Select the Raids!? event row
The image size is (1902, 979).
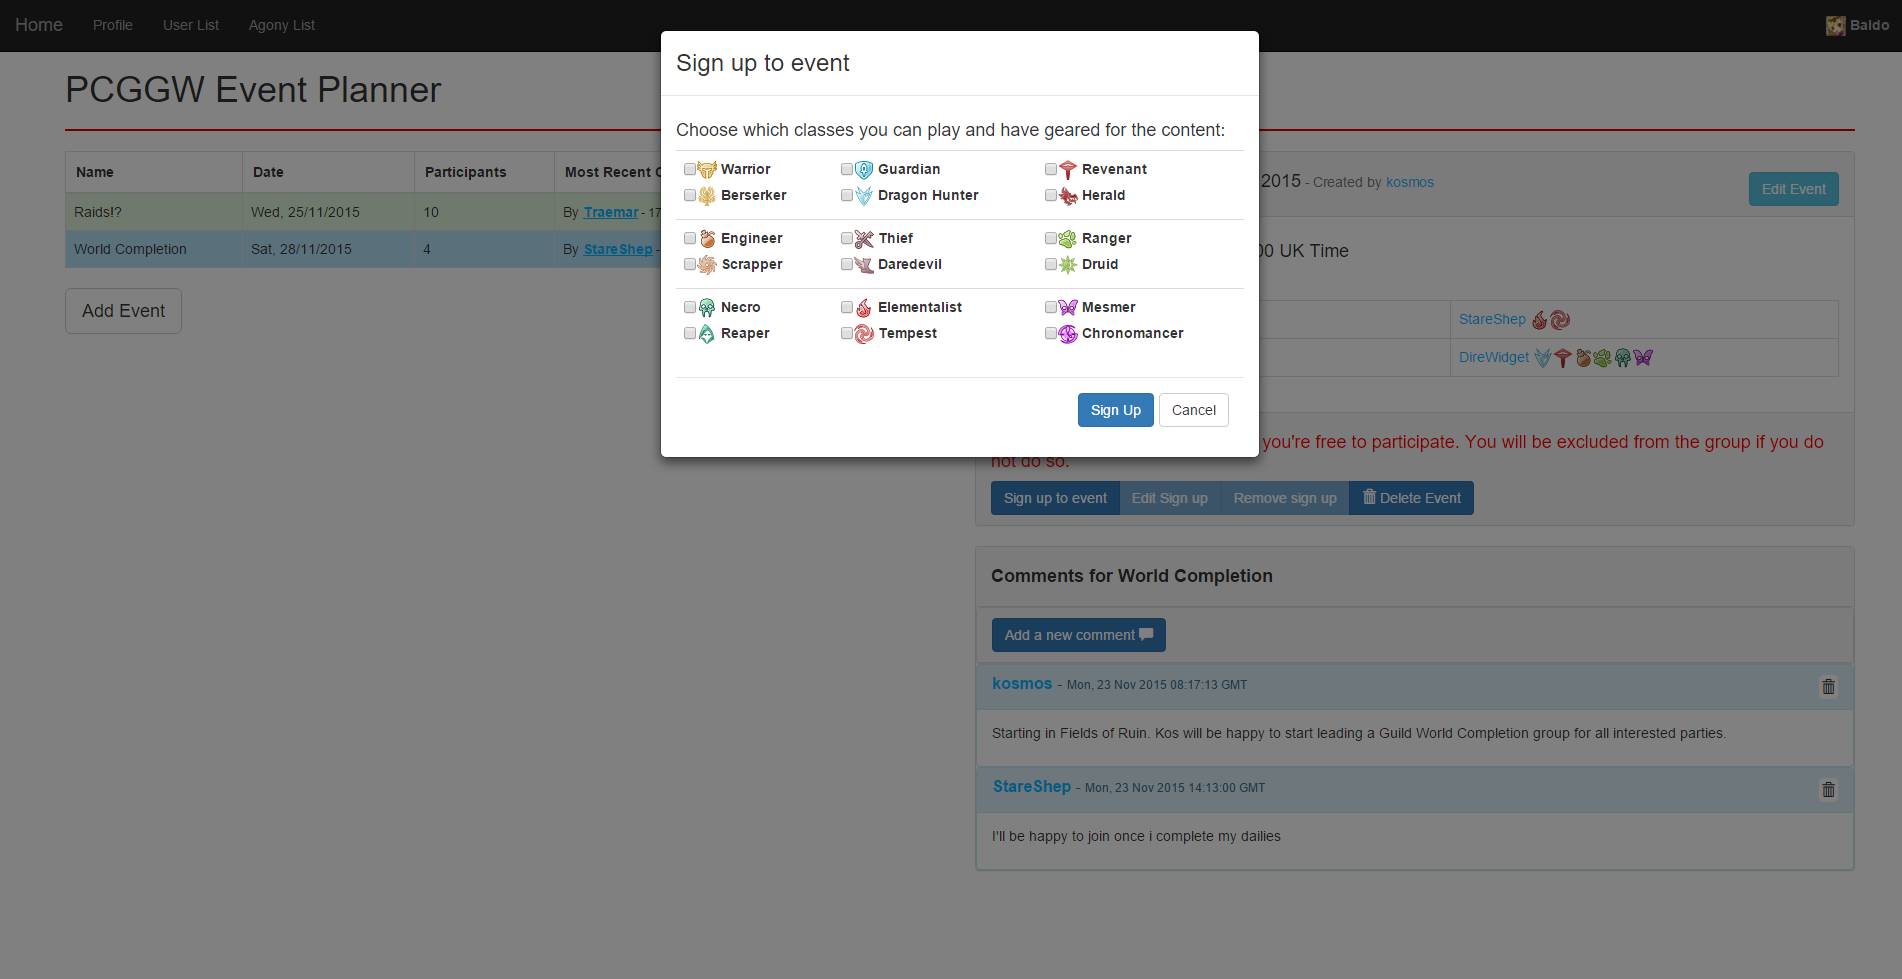click(362, 212)
